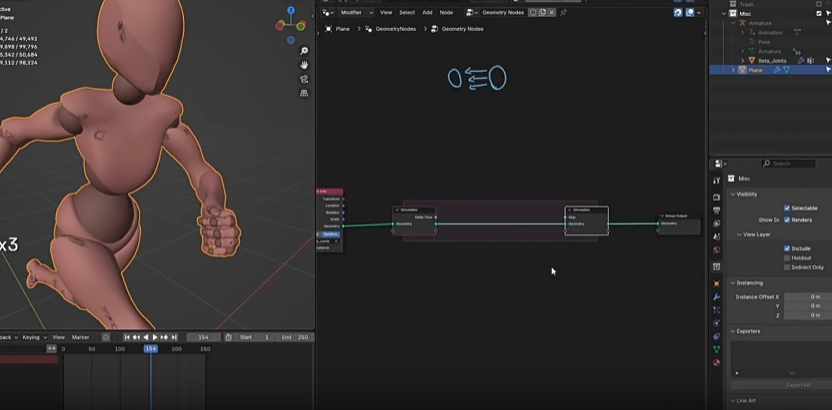Image resolution: width=832 pixels, height=410 pixels.
Task: Click the zoom magnifier viewport icon
Action: 304,51
